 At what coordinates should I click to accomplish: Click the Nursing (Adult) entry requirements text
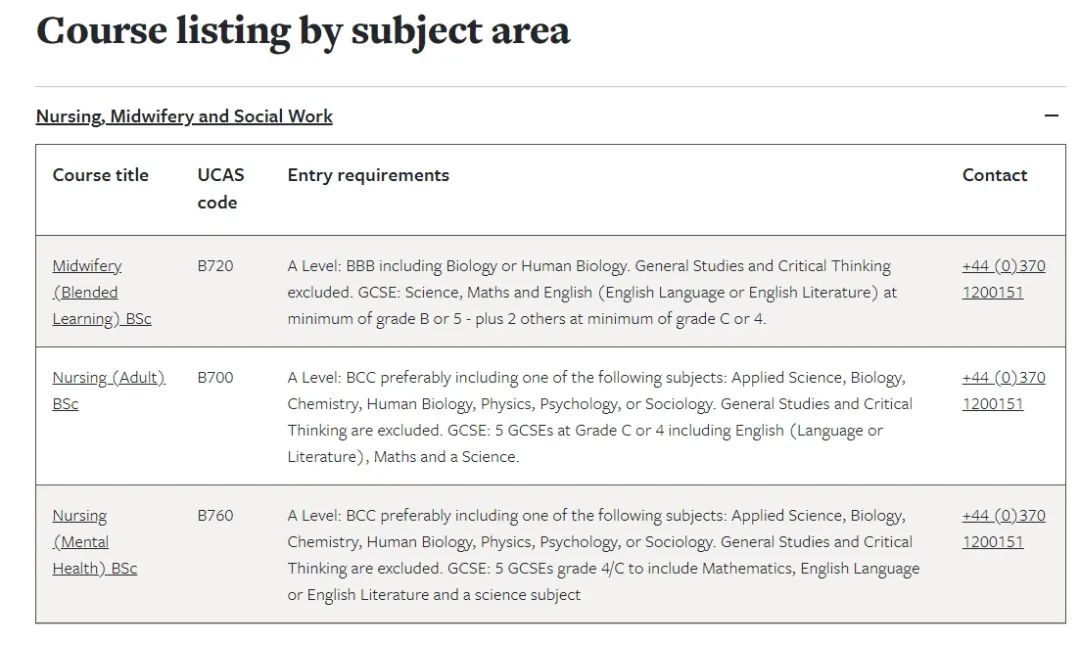[x=600, y=417]
